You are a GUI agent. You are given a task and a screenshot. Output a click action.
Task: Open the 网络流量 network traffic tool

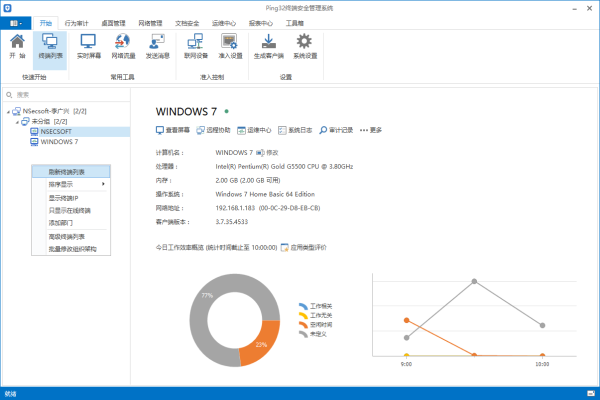click(x=123, y=47)
